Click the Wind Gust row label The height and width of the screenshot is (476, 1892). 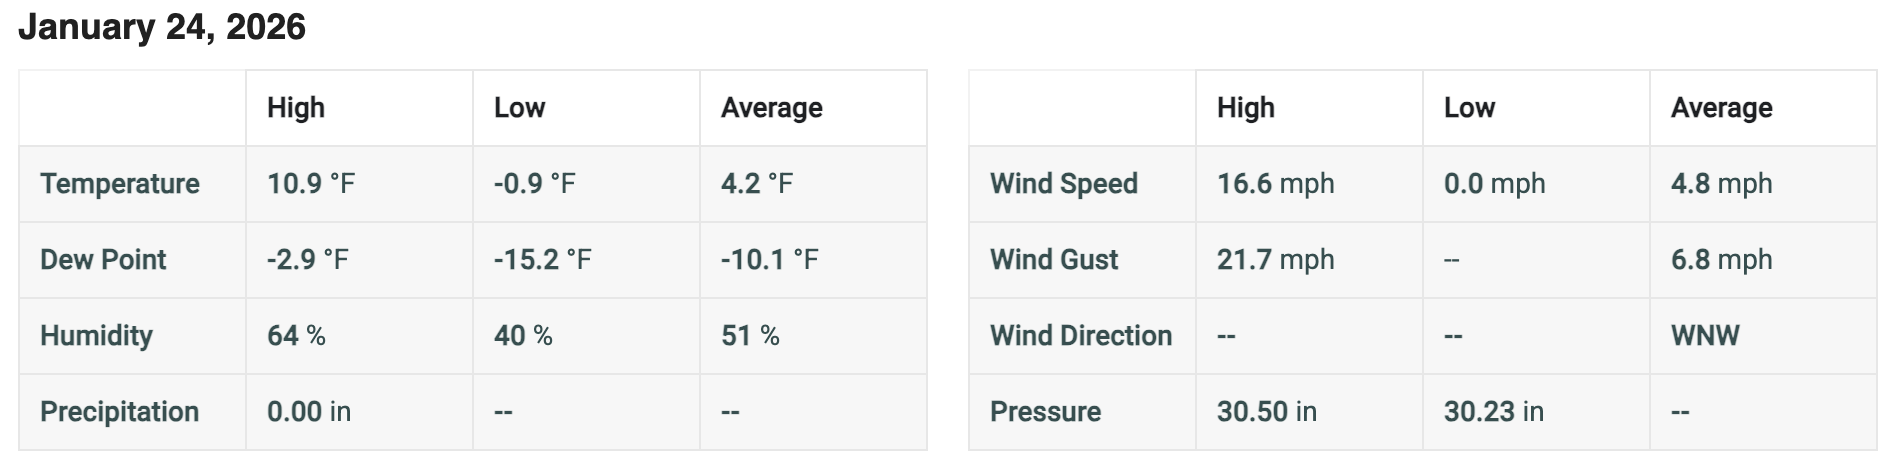1054,260
